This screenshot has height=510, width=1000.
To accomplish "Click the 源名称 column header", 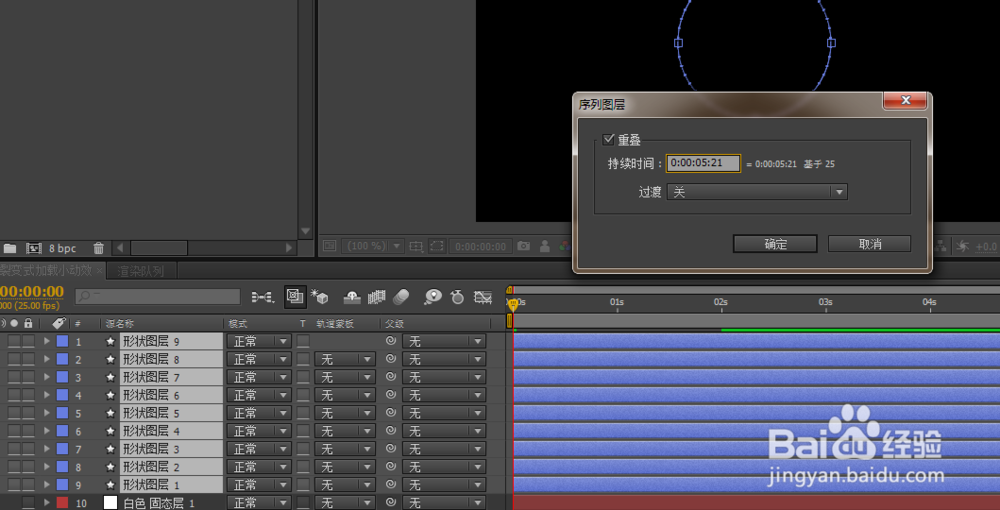I will (x=119, y=323).
